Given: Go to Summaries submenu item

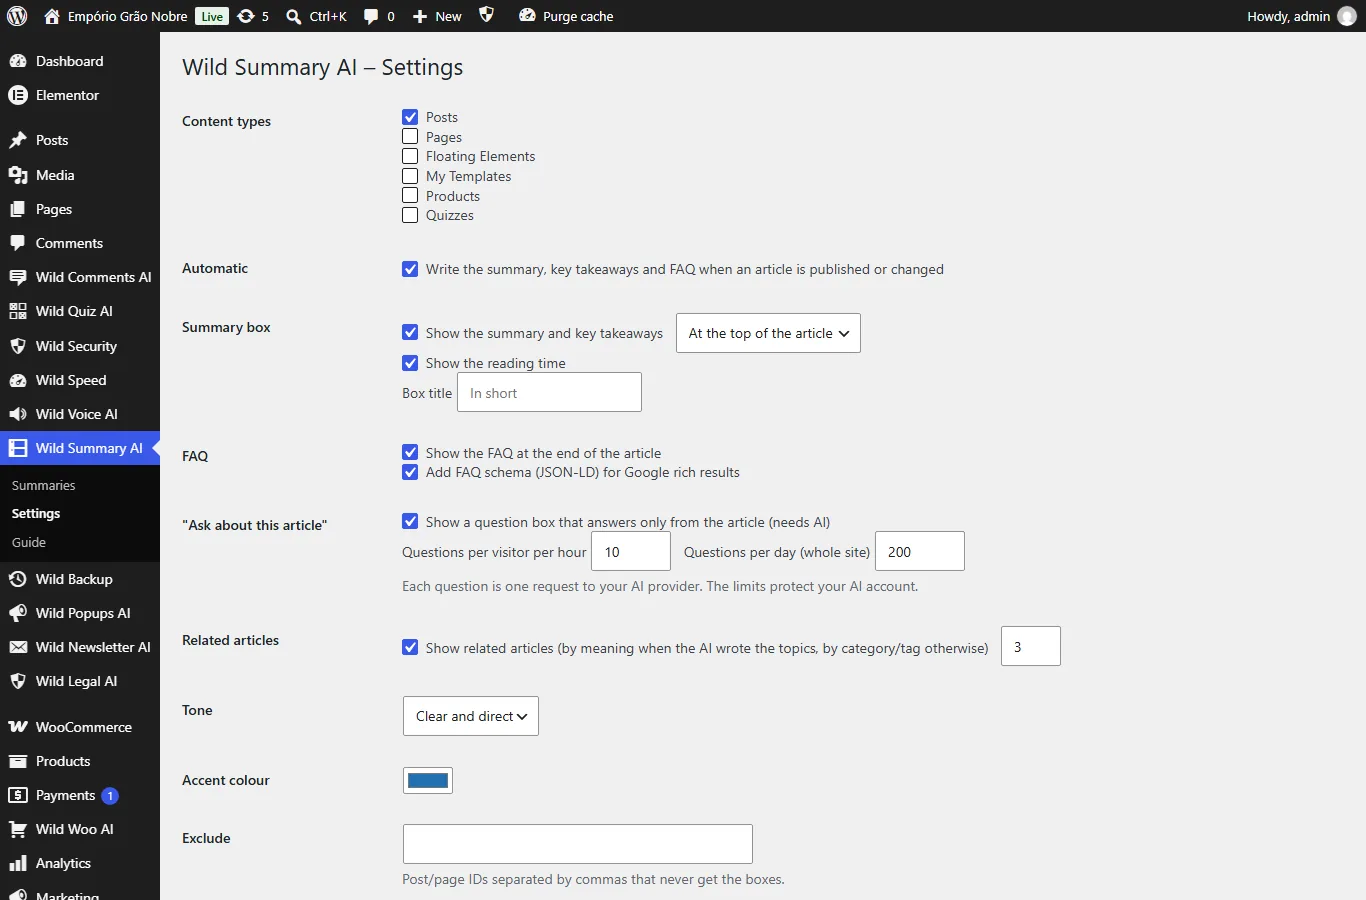Looking at the screenshot, I should point(44,485).
